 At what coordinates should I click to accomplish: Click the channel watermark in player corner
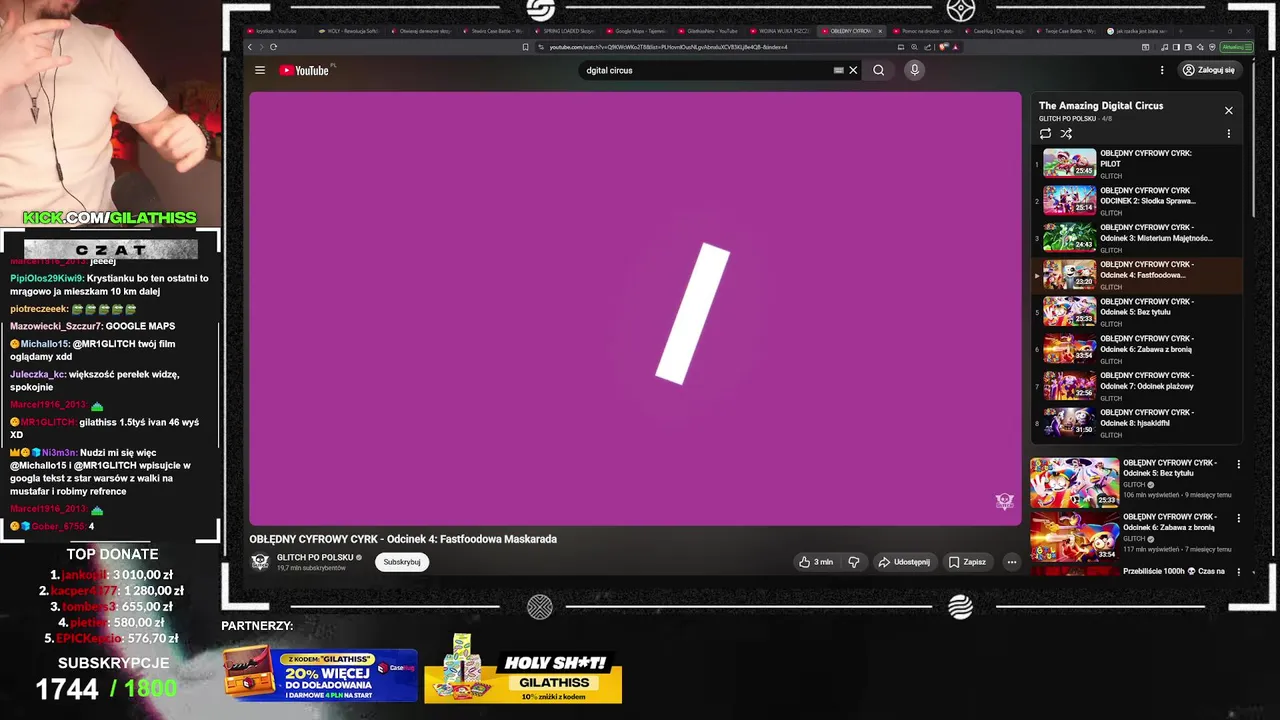pos(1004,502)
